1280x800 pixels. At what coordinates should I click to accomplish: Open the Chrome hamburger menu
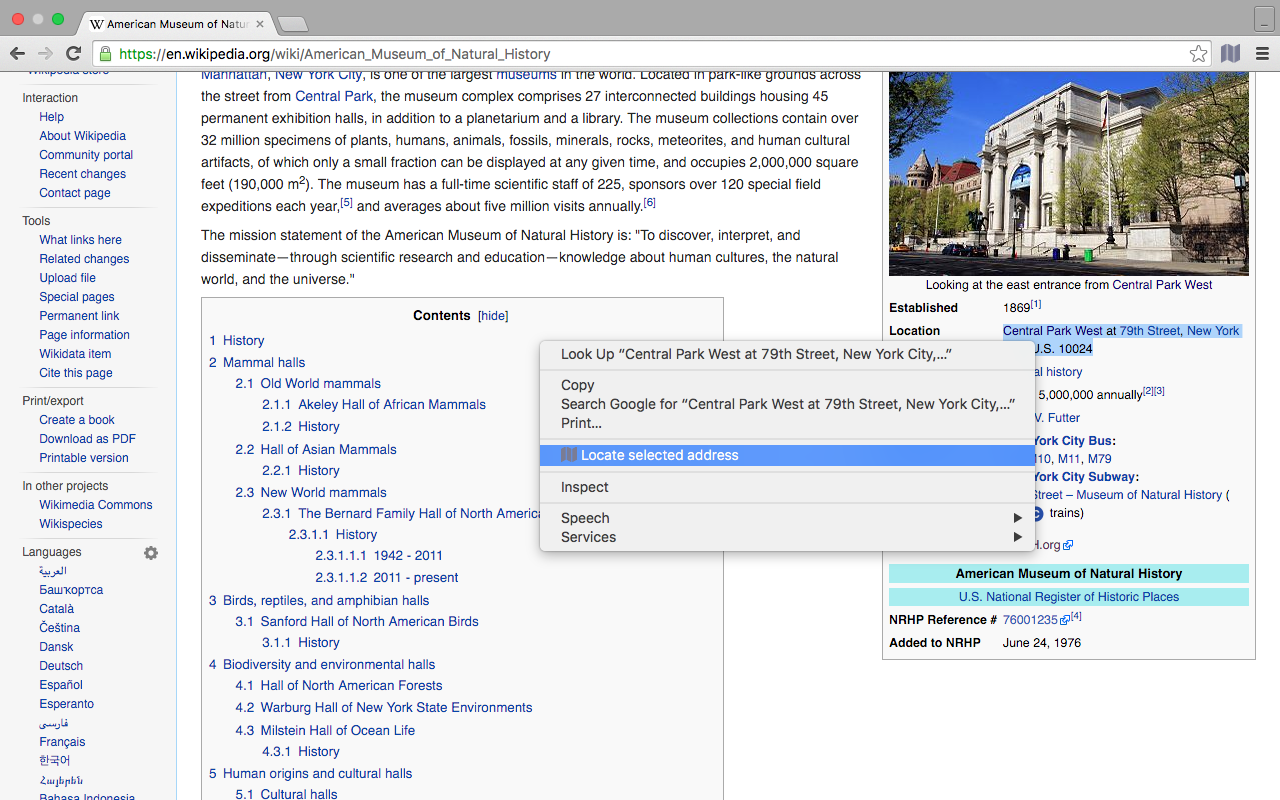(1262, 54)
